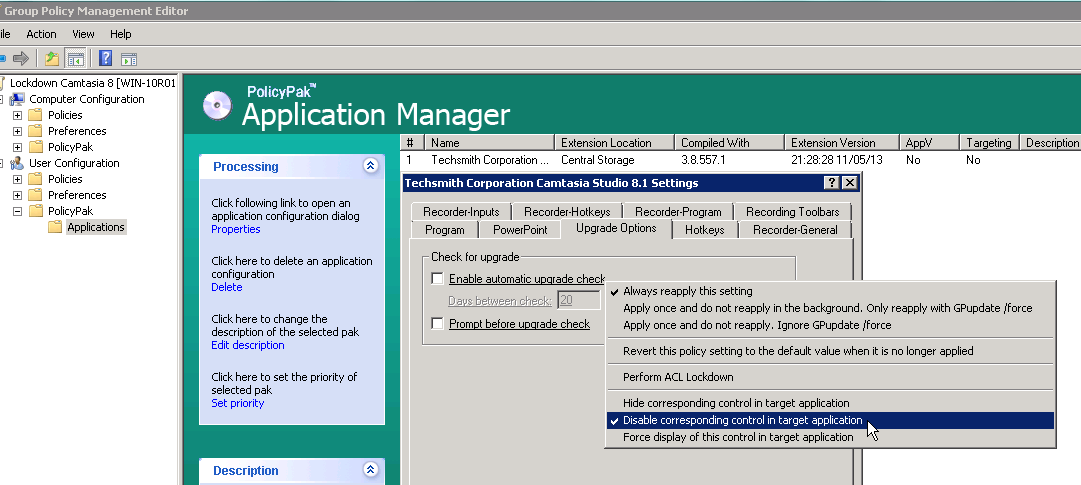1081x485 pixels.
Task: Click the Edit description link
Action: [247, 345]
